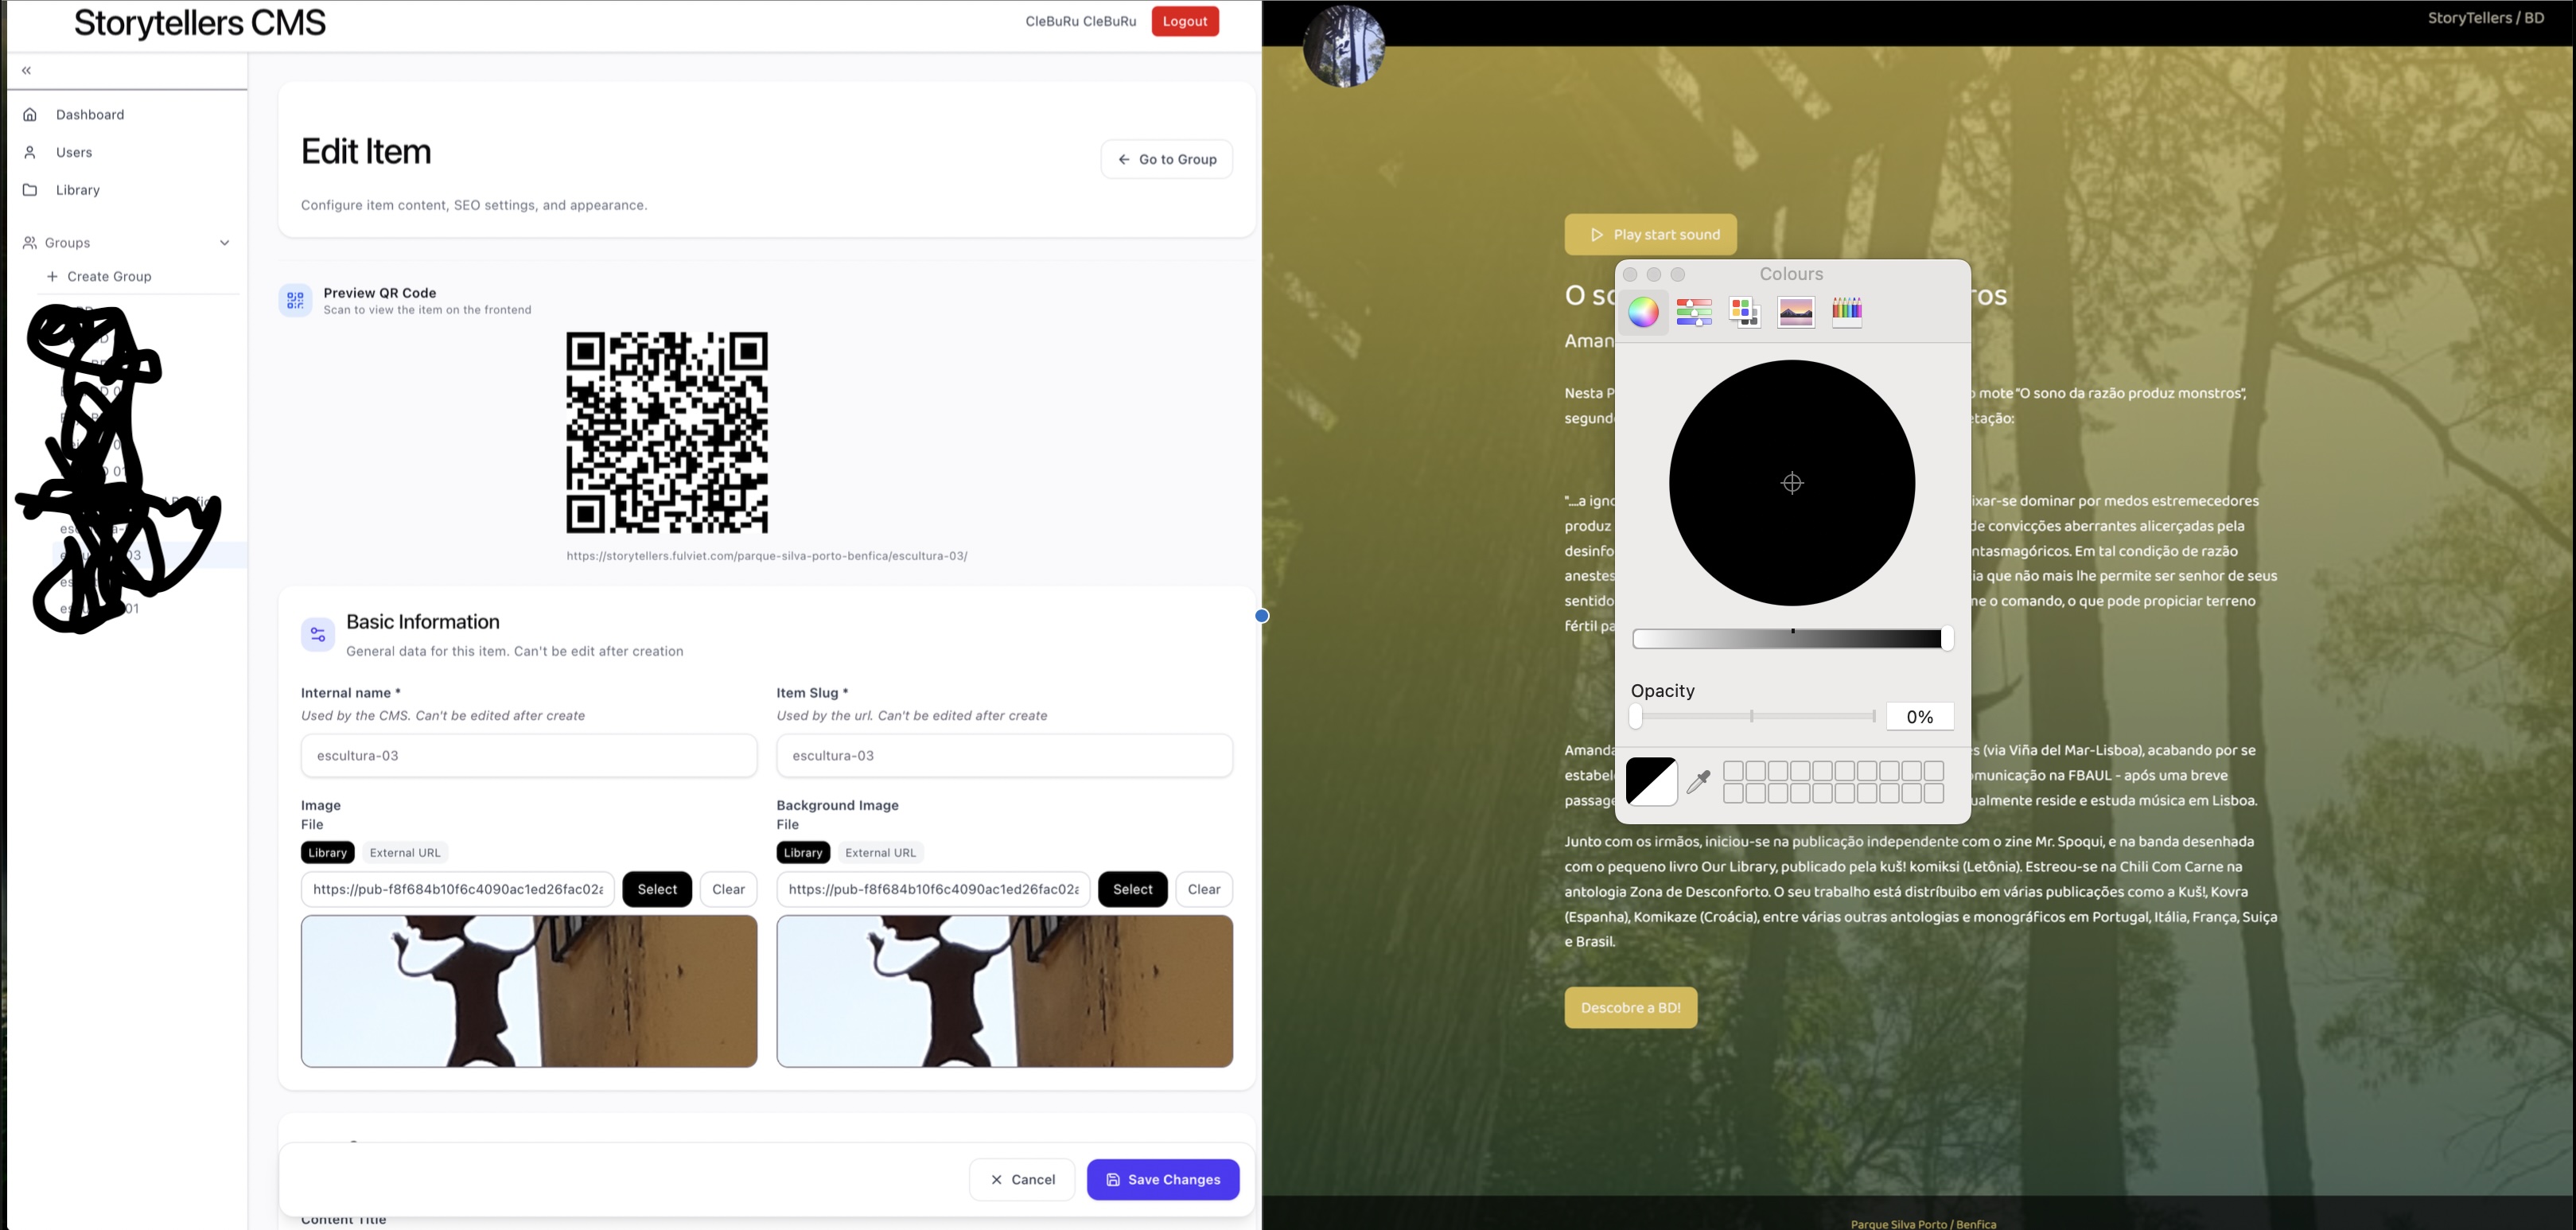This screenshot has height=1230, width=2576.
Task: Click the brightness slider in Colours
Action: tap(1792, 639)
